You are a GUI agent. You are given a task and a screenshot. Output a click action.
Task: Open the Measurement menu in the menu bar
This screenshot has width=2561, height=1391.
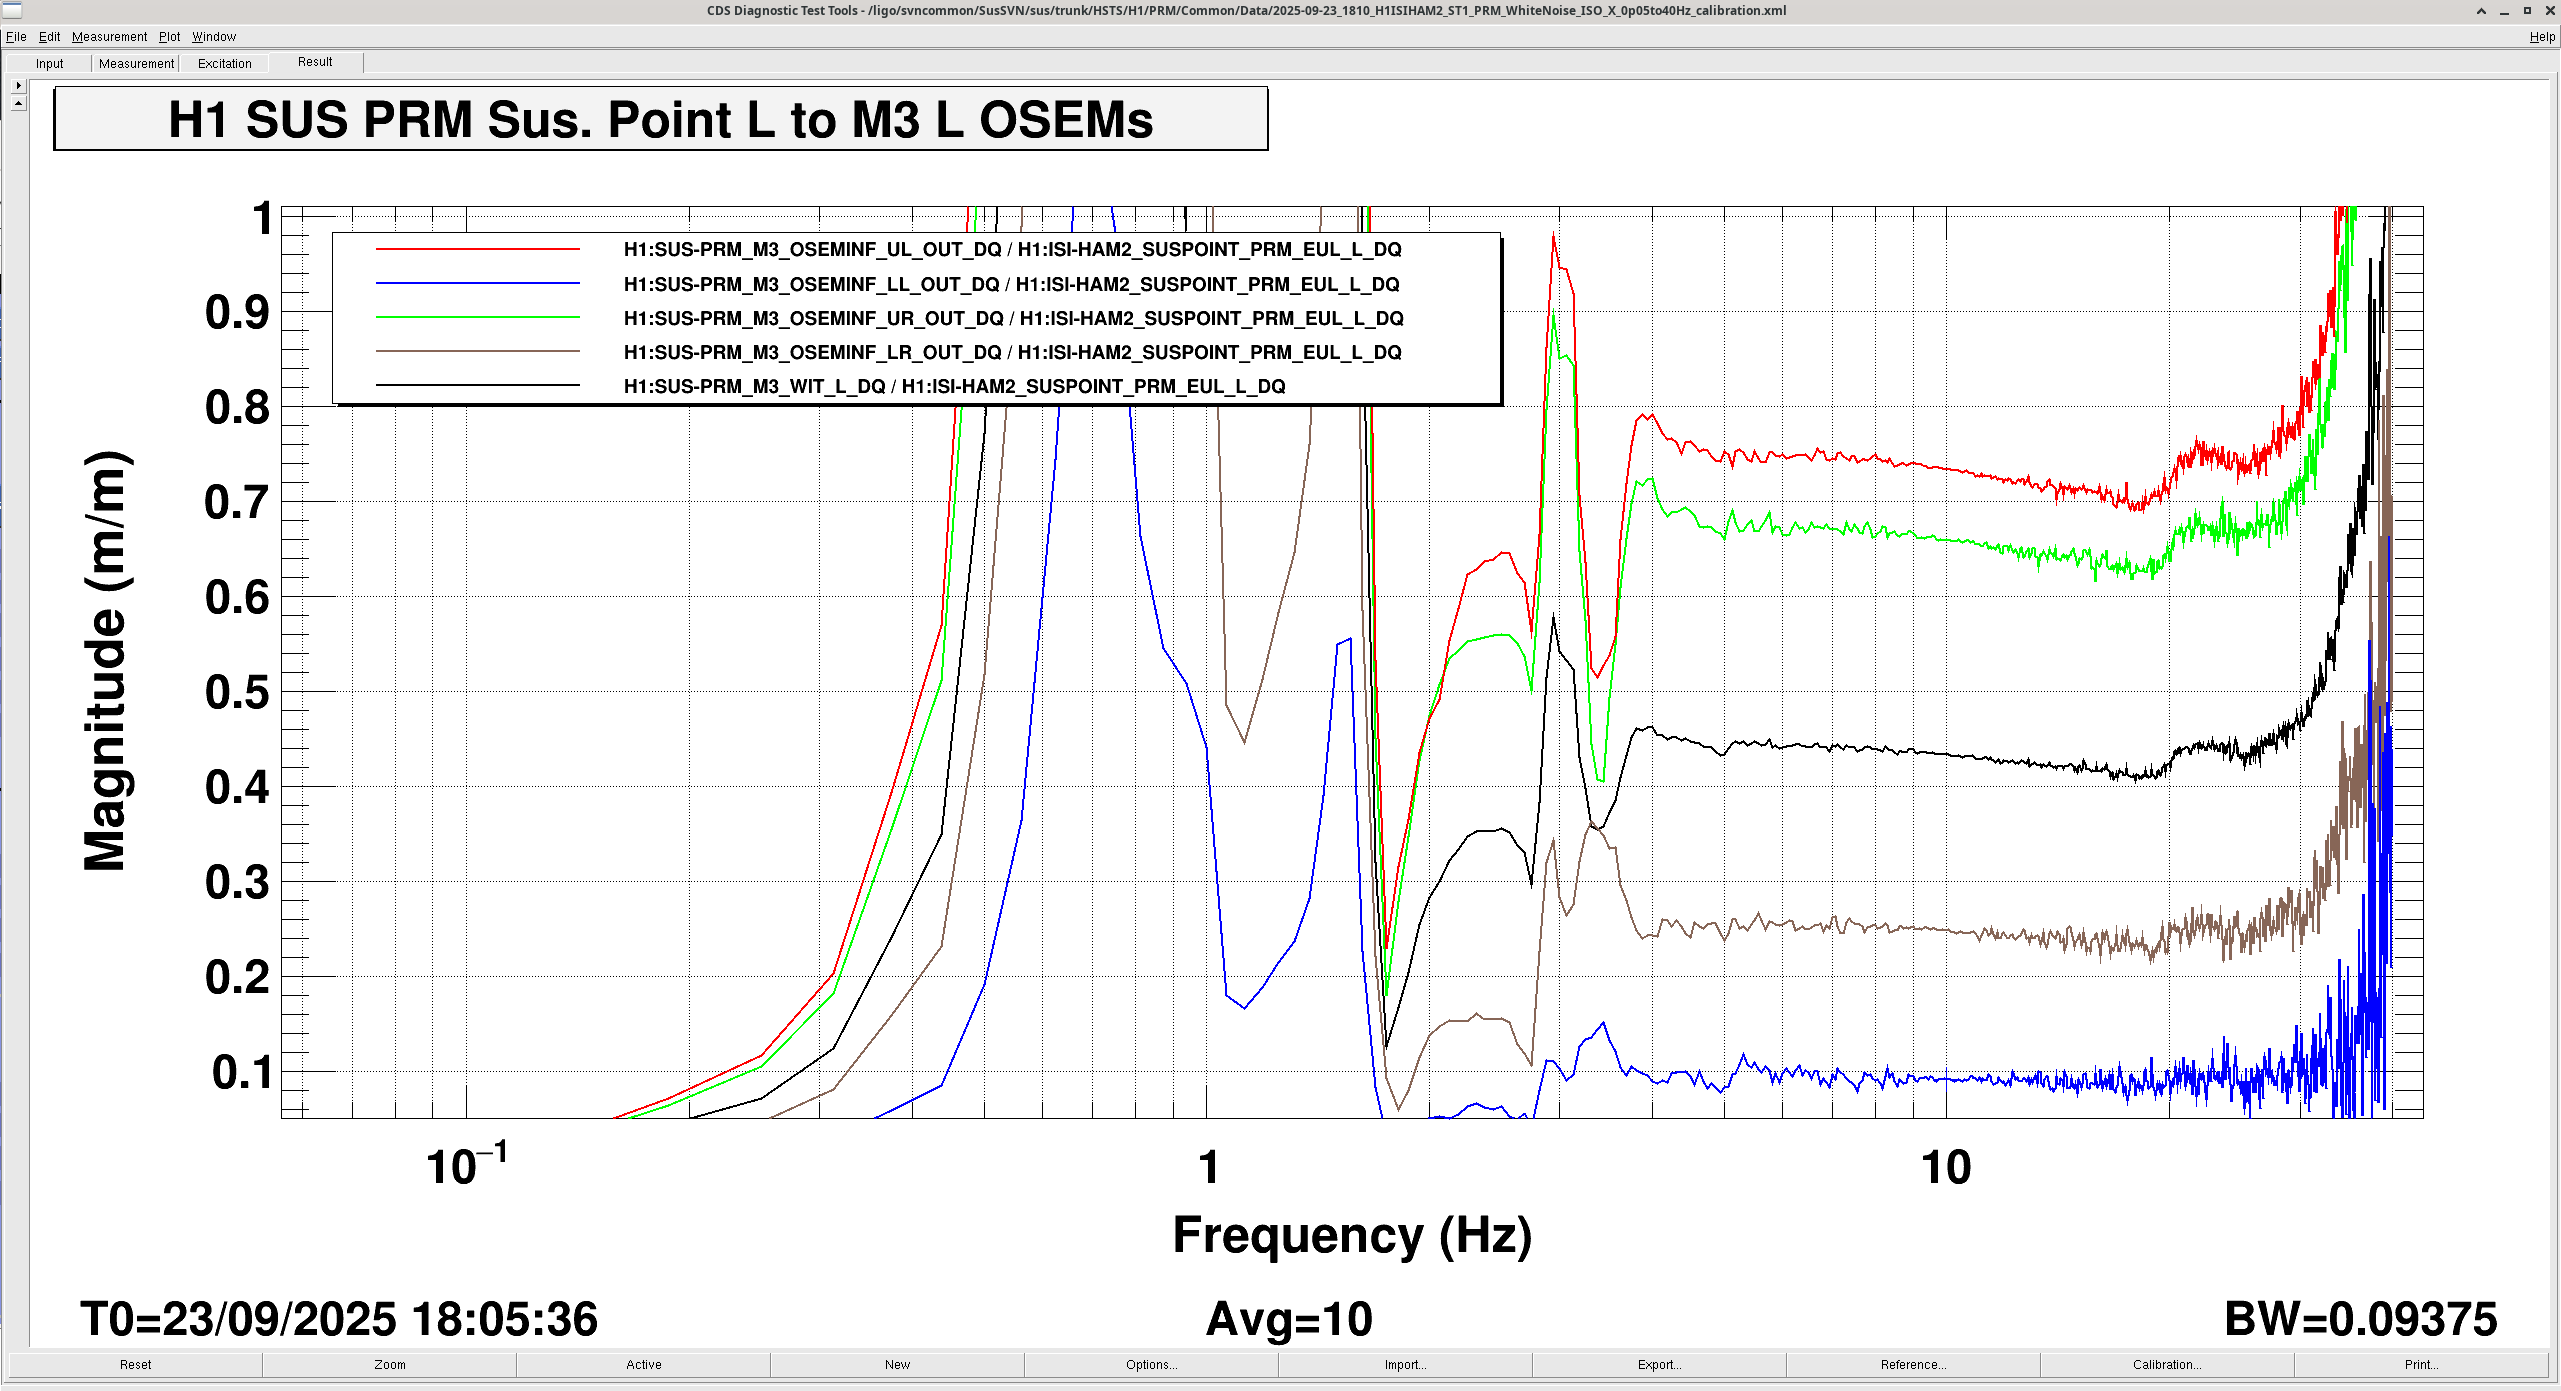[x=109, y=37]
